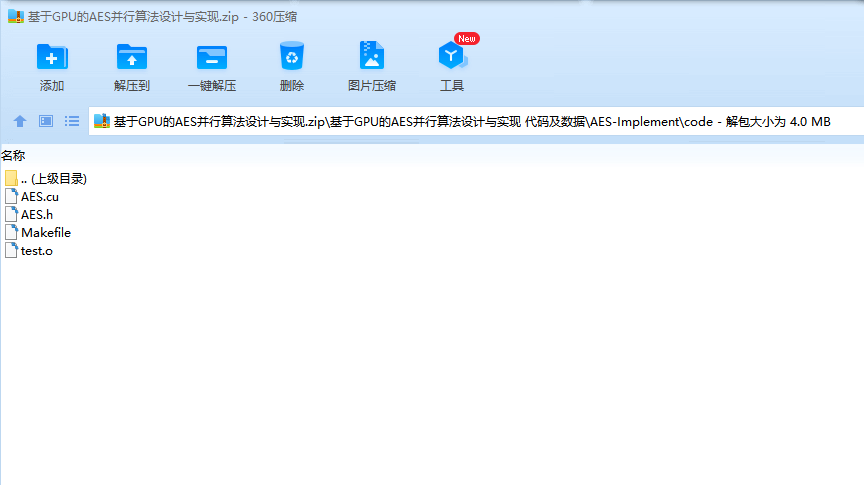The image size is (864, 485).
Task: Click the 名称 column header
Action: [13, 156]
